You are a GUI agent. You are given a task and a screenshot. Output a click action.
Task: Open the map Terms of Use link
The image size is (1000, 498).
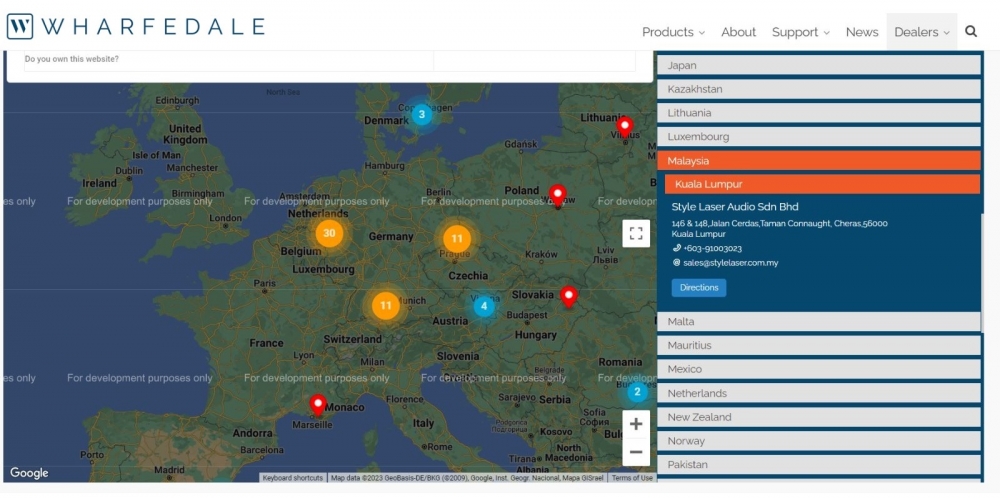click(633, 478)
